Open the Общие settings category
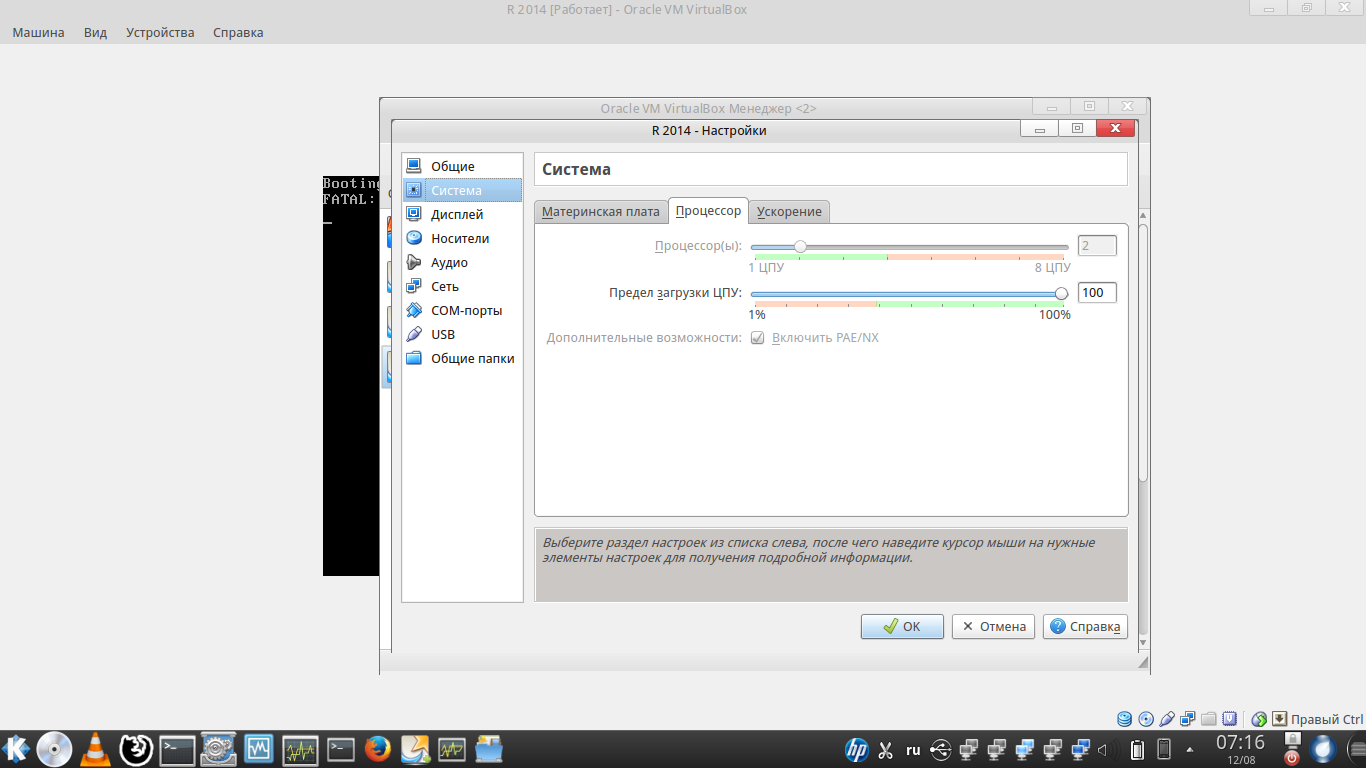This screenshot has height=768, width=1366. (452, 166)
